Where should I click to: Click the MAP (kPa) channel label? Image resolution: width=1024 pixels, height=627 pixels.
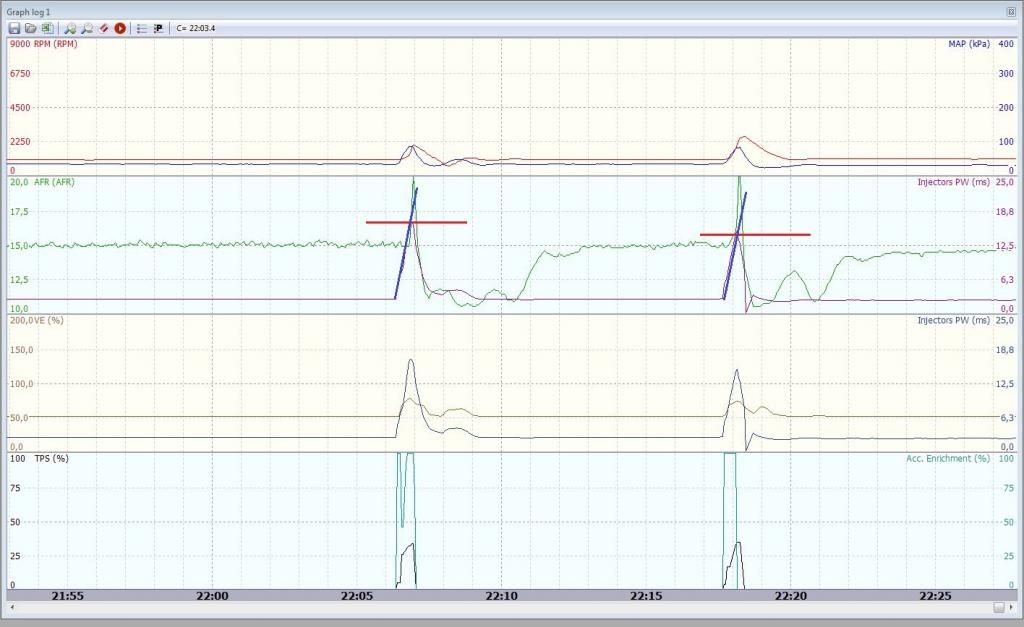coord(967,44)
